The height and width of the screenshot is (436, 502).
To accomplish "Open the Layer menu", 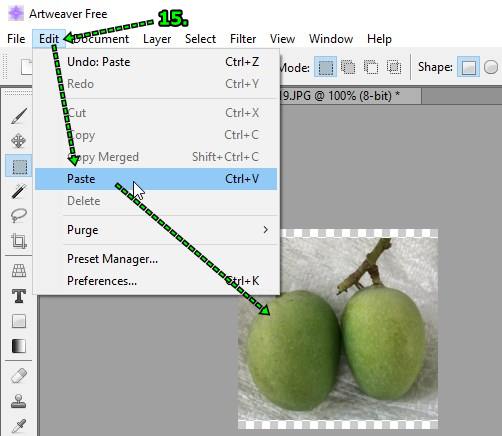I will click(157, 39).
